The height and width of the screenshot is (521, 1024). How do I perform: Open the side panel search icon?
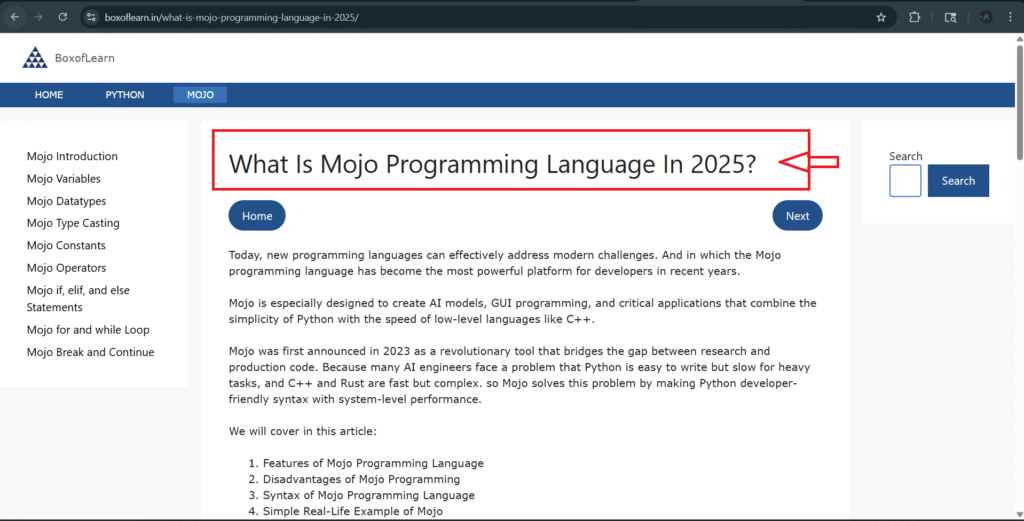tap(950, 18)
